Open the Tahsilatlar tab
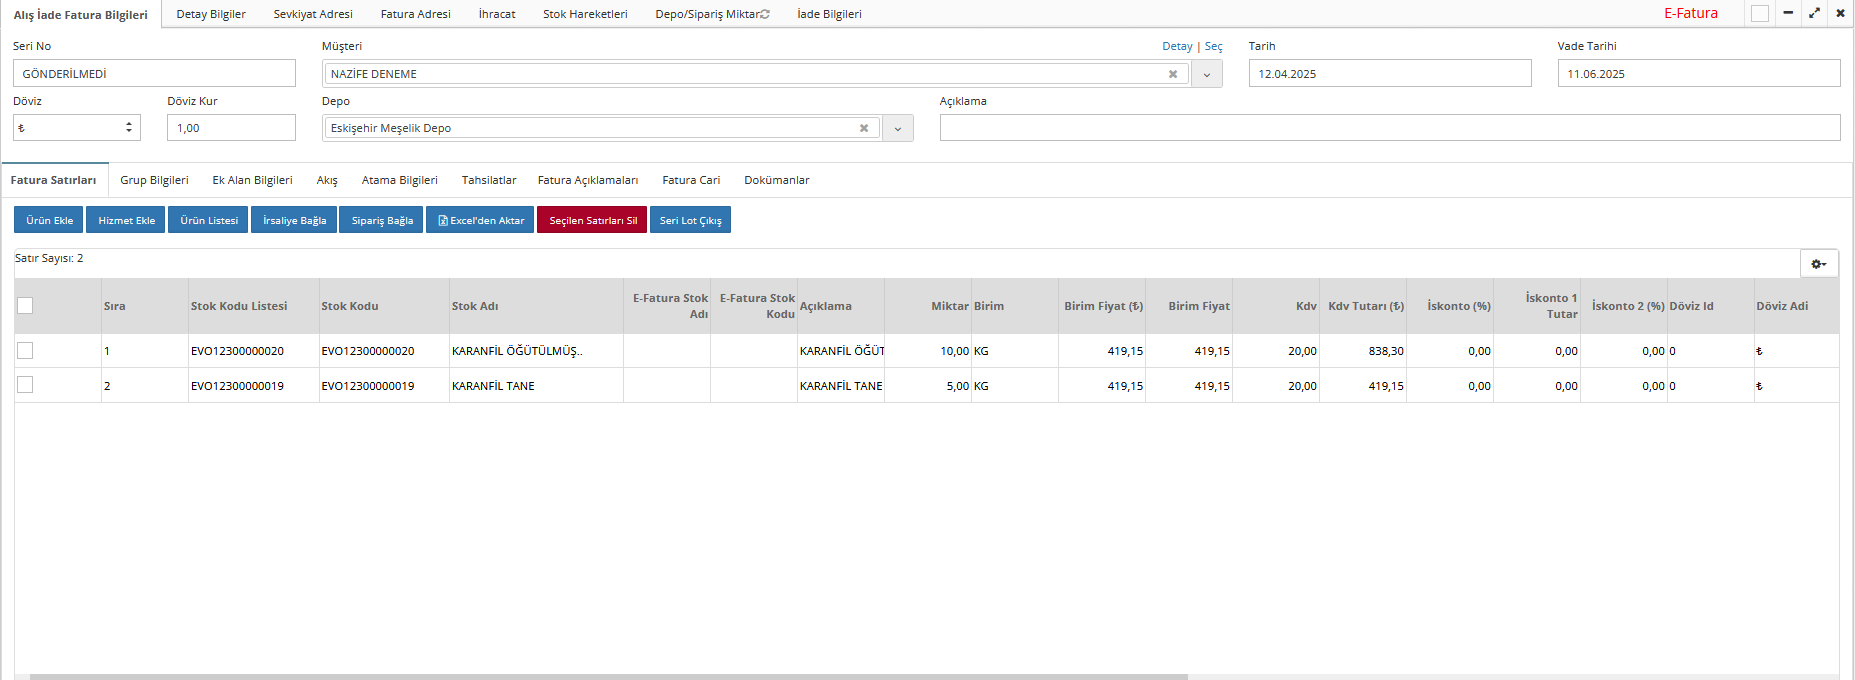1855x680 pixels. tap(489, 180)
